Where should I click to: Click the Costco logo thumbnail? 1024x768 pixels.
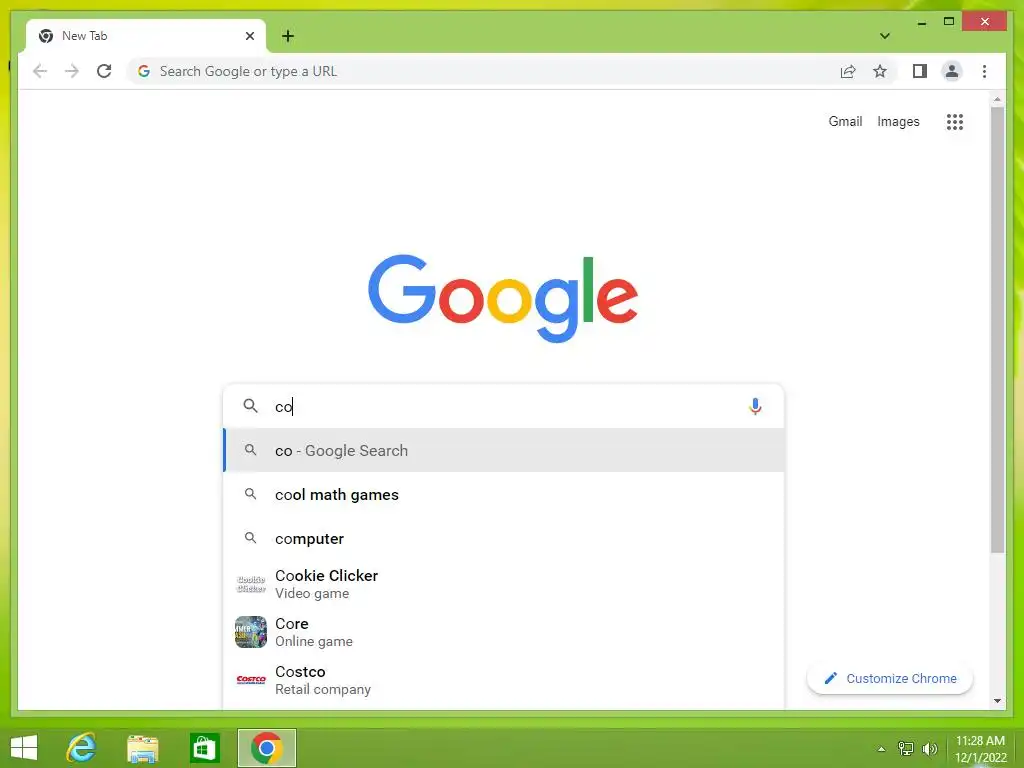[x=251, y=680]
